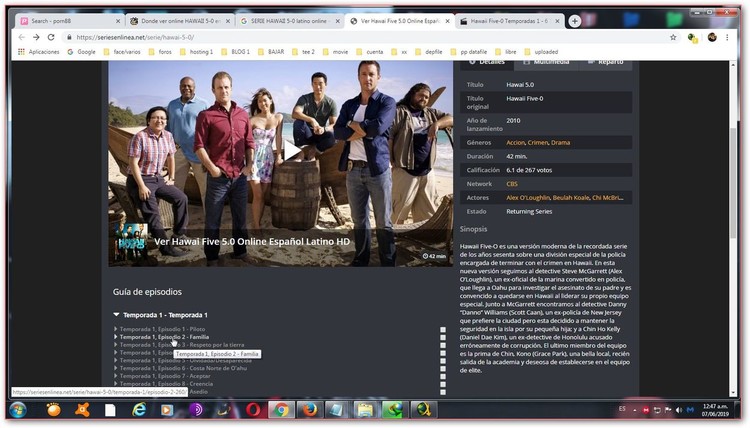Switch to SERIE HAWAII 5-0 latino online tab
This screenshot has height=428, width=750.
pos(290,21)
